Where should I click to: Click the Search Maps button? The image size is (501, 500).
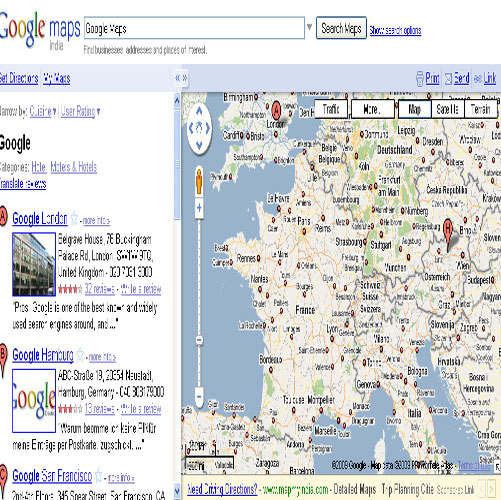point(341,28)
